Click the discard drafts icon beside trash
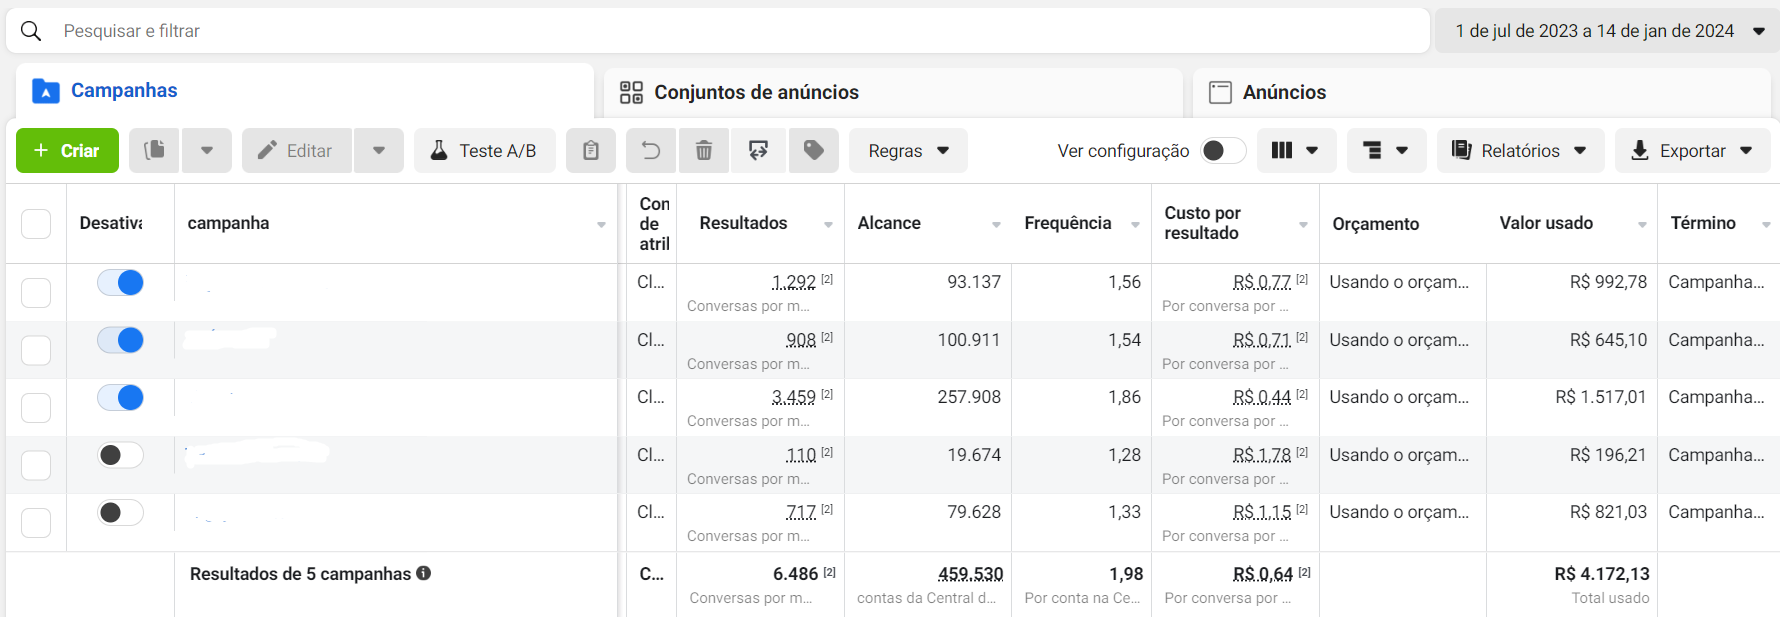 [x=759, y=150]
